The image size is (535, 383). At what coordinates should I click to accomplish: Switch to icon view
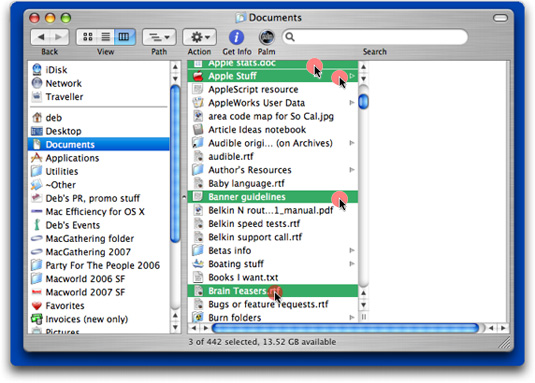tap(88, 37)
